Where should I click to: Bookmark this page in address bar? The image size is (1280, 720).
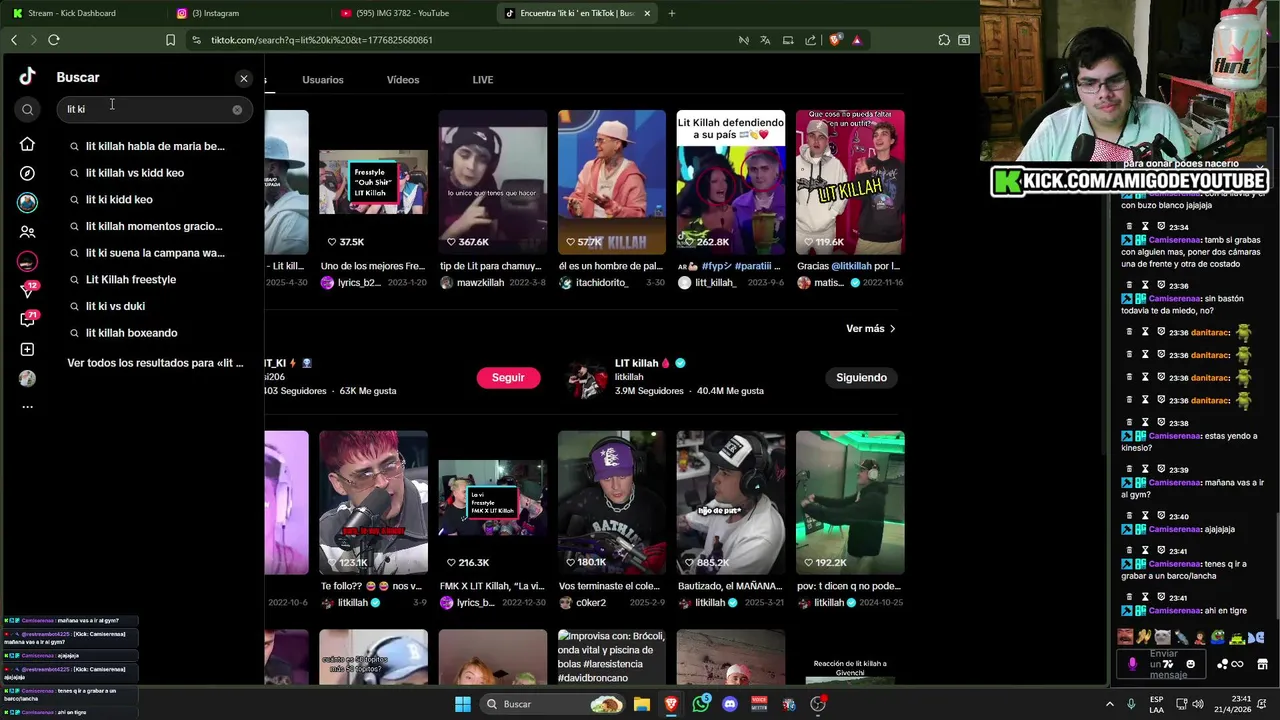click(x=170, y=40)
